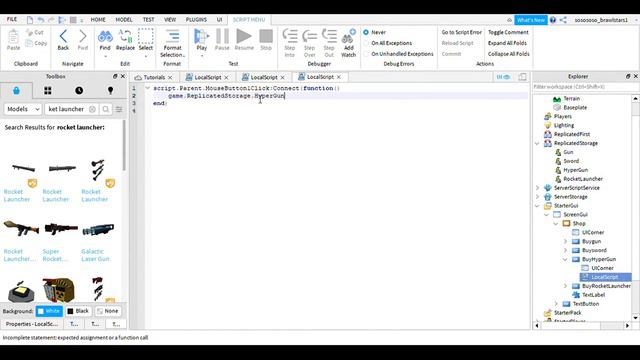640x360 pixels.
Task: Select the Super Rocket model thumbnail
Action: coord(61,229)
